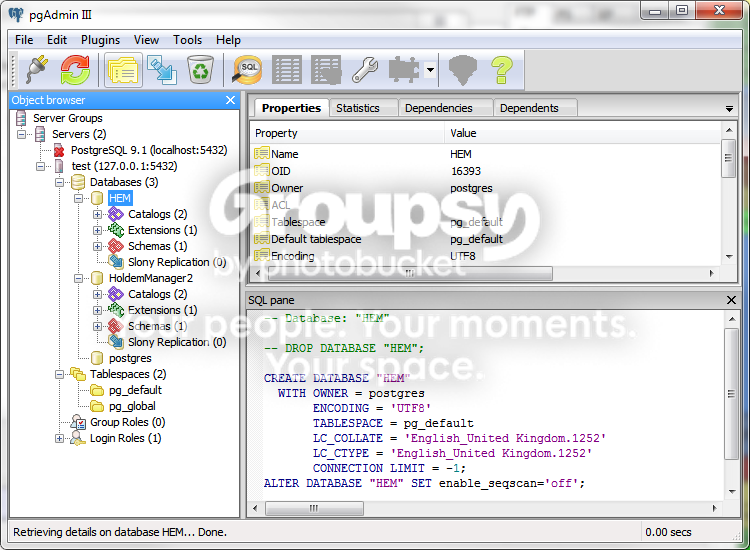The height and width of the screenshot is (550, 750).
Task: Collapse the Databases (3) node
Action: (x=59, y=182)
